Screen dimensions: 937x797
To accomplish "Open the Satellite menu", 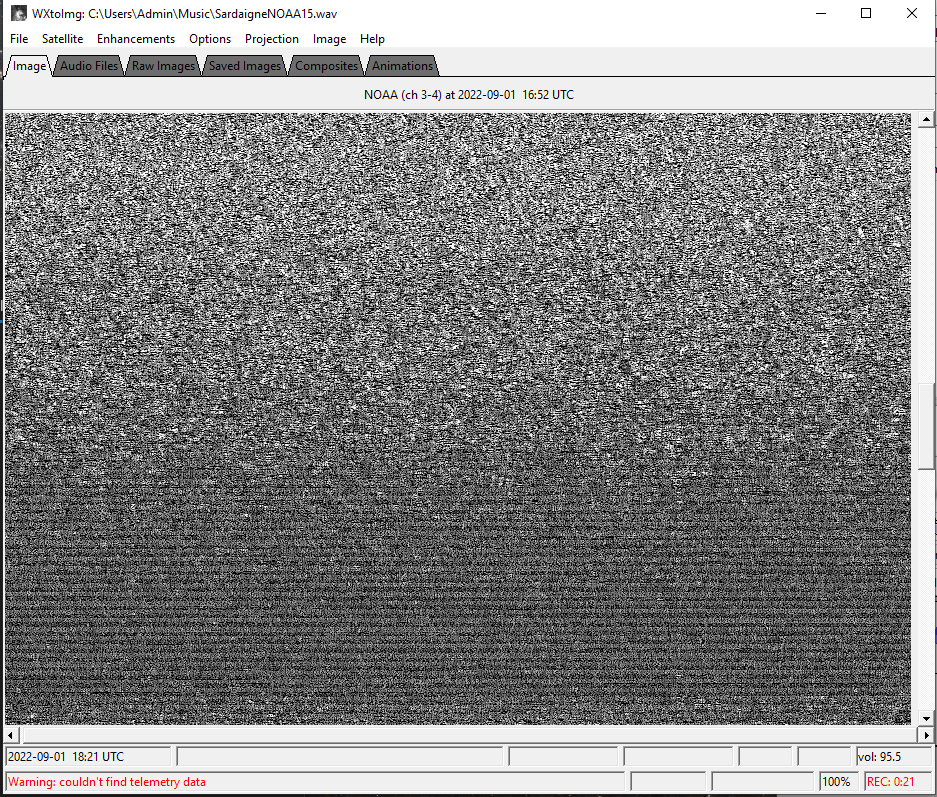I will pos(62,39).
